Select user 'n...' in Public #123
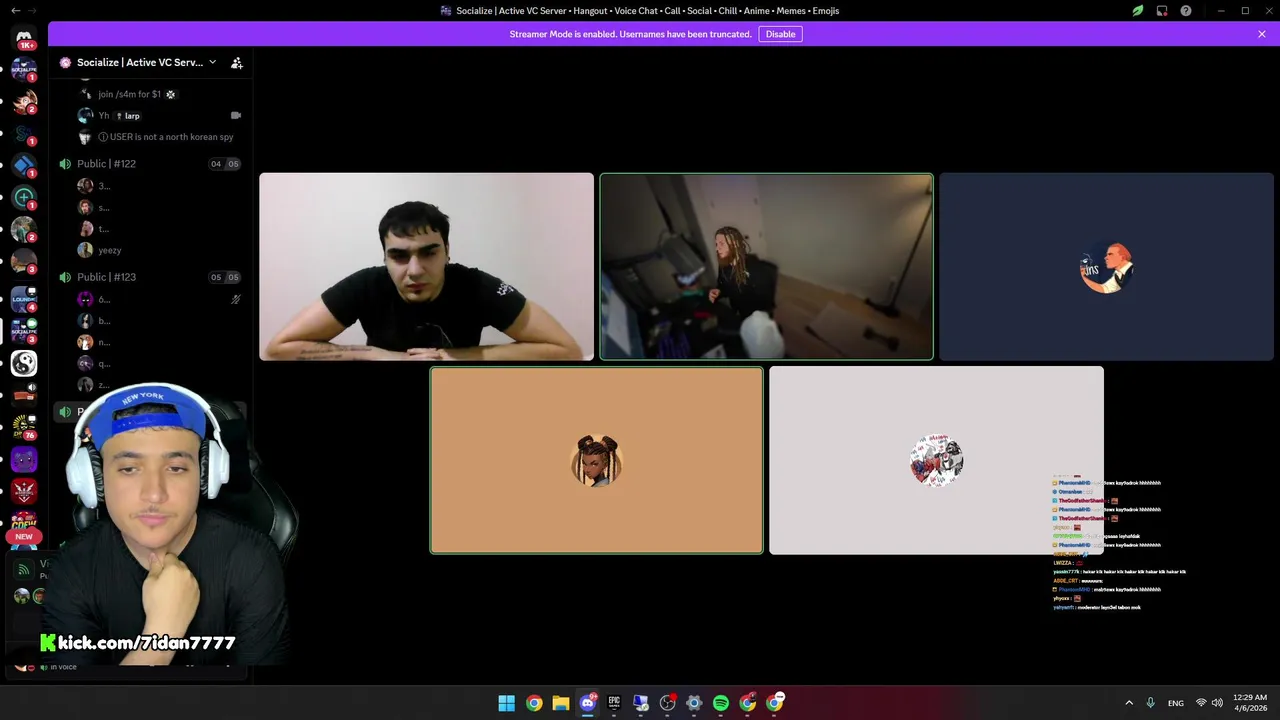The height and width of the screenshot is (720, 1280). 160,342
